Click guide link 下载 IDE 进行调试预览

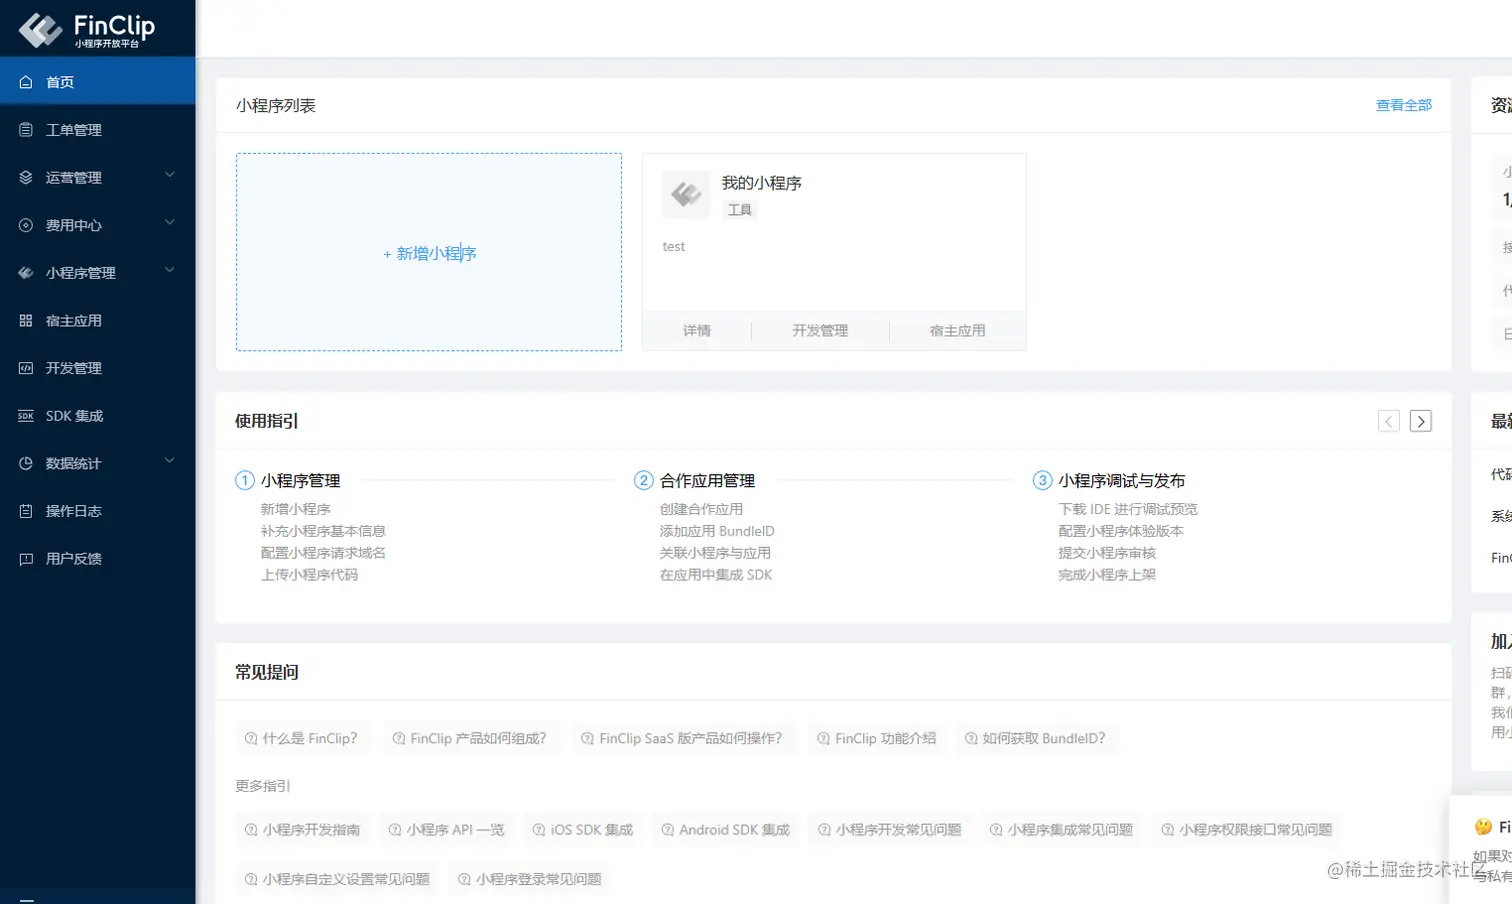[1128, 509]
